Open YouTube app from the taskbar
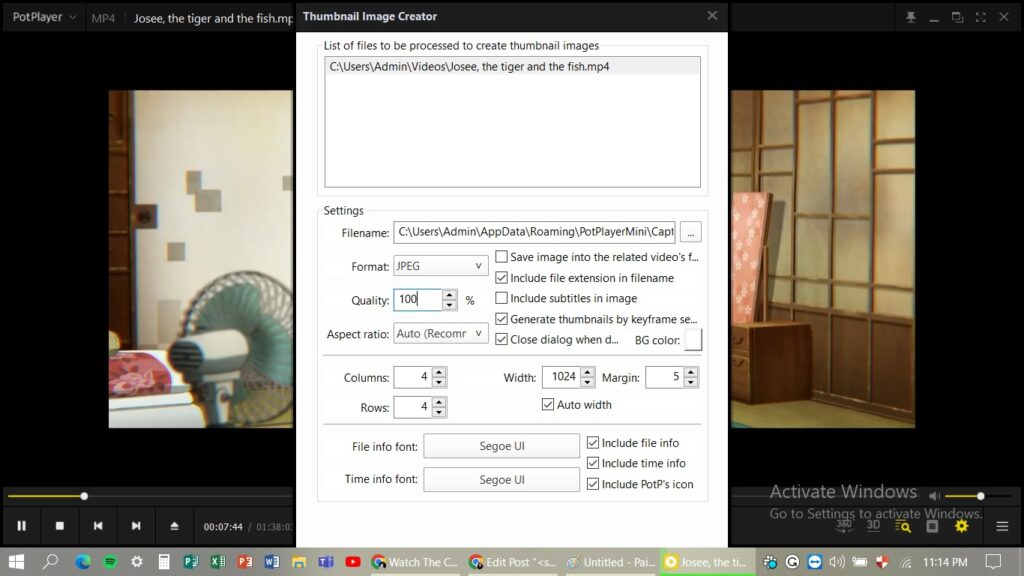The height and width of the screenshot is (576, 1024). coord(353,562)
